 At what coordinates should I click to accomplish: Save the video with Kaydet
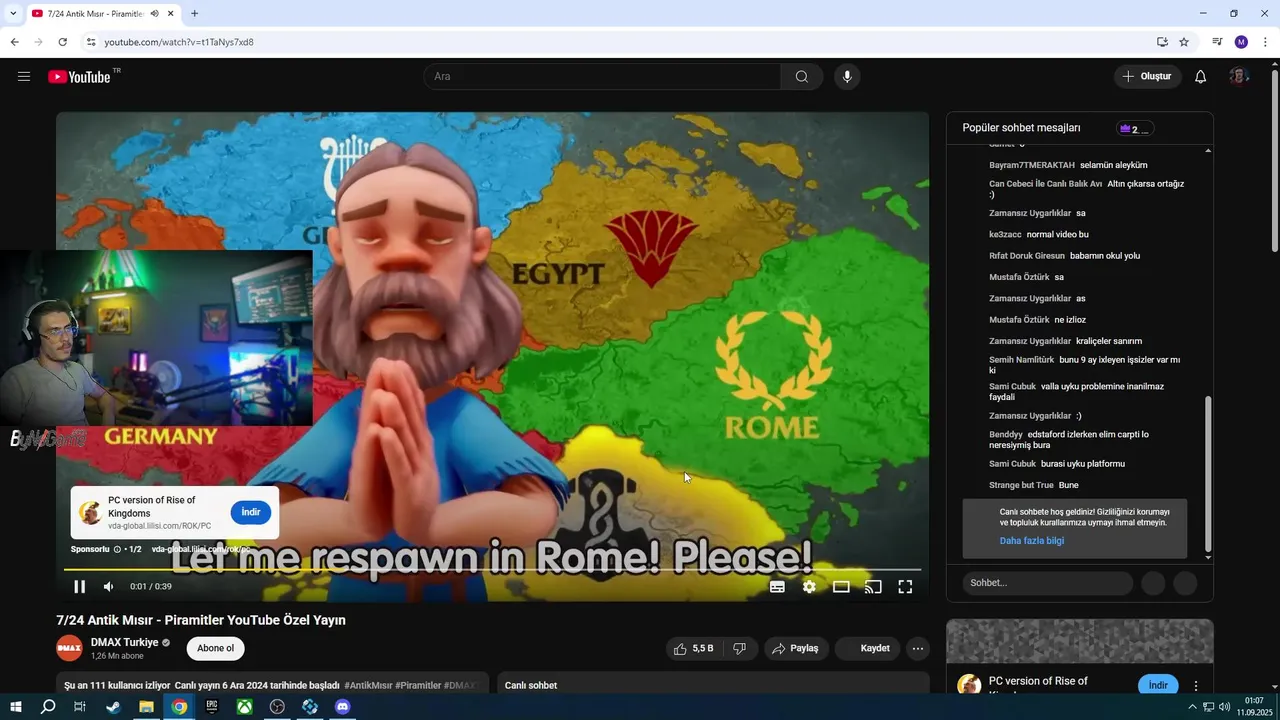[x=868, y=649]
